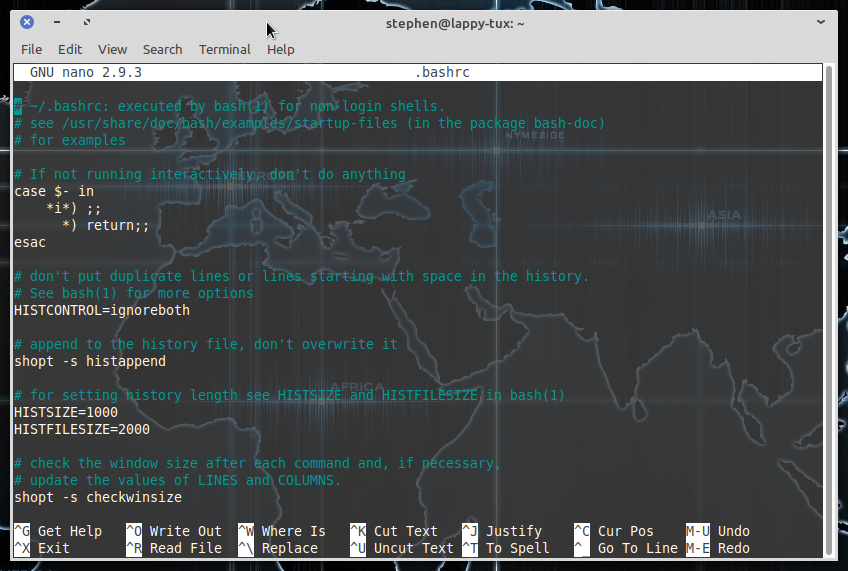
Task: Click the comment 'If not running interactively'
Action: click(210, 175)
